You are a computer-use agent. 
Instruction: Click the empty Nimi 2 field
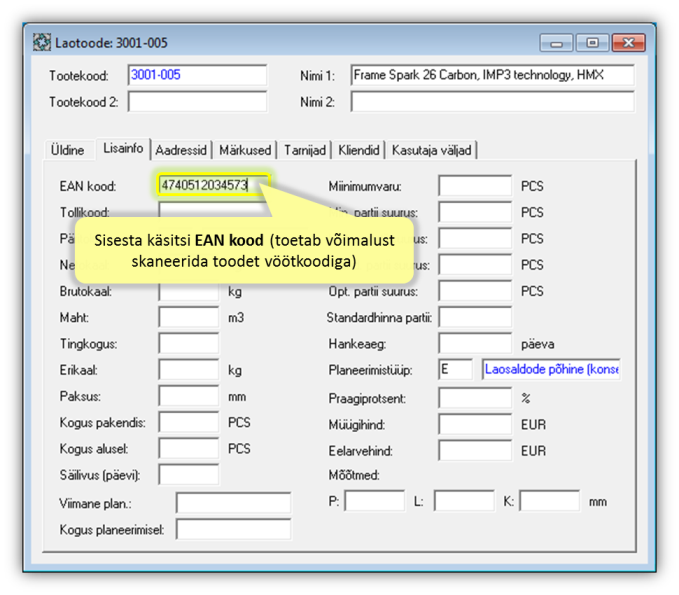coord(493,102)
